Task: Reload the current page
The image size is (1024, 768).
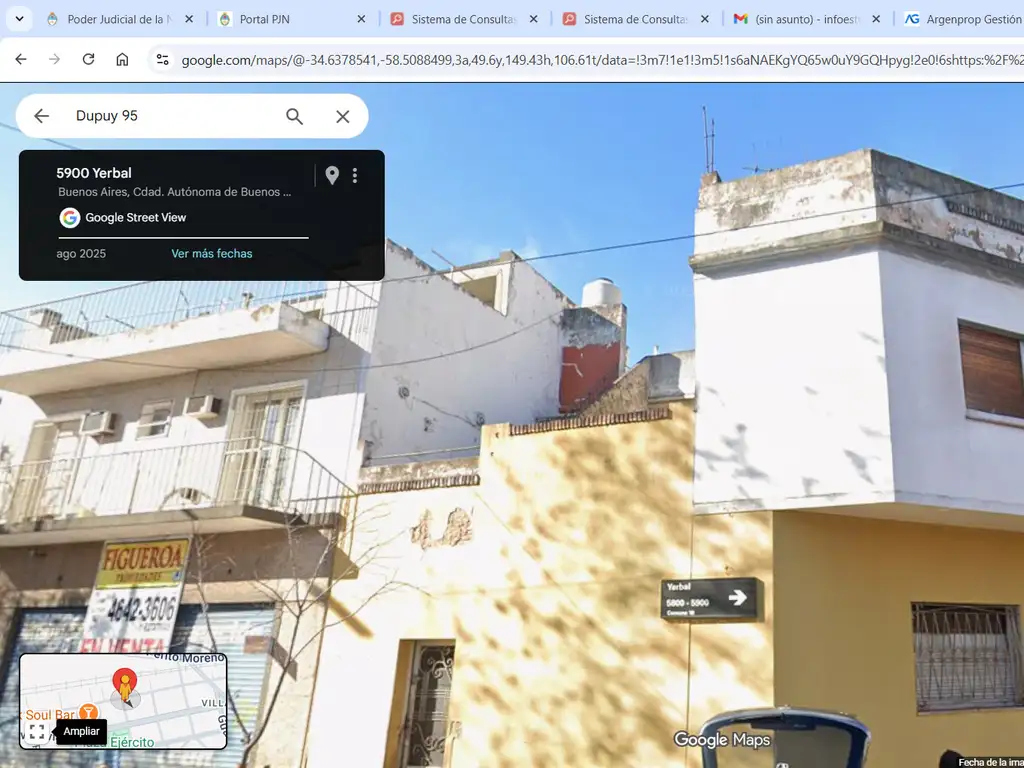Action: point(88,59)
